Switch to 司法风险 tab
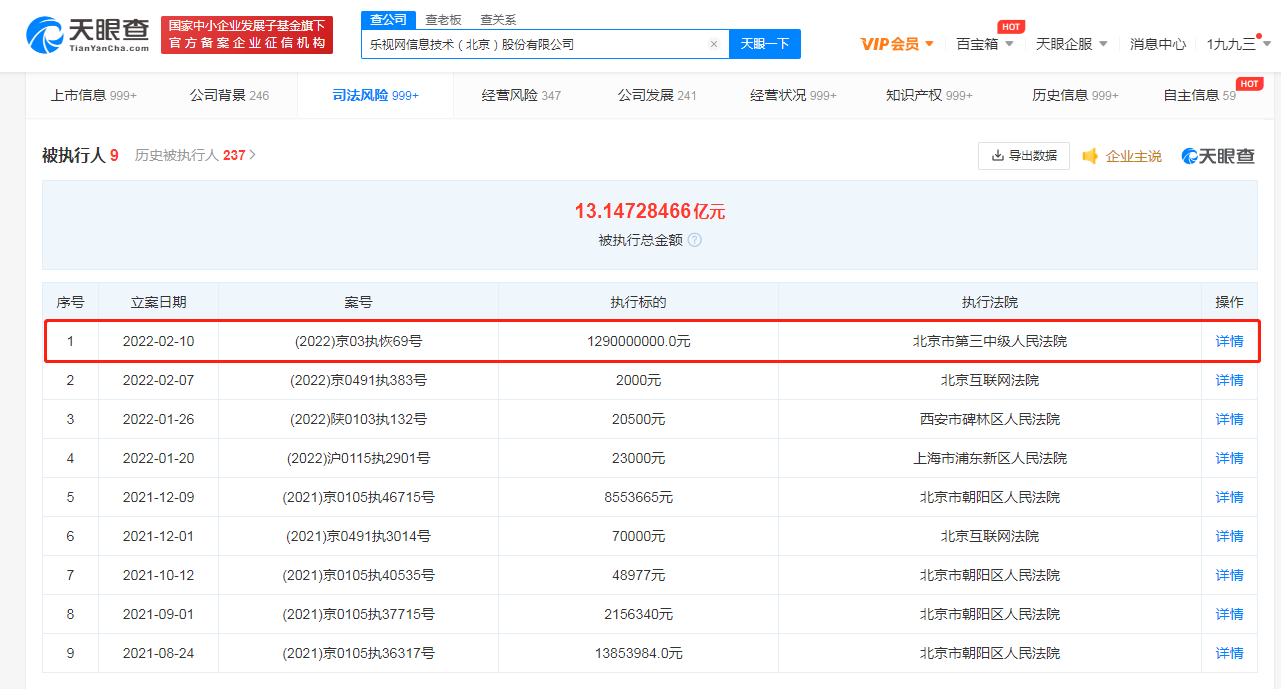 (375, 95)
